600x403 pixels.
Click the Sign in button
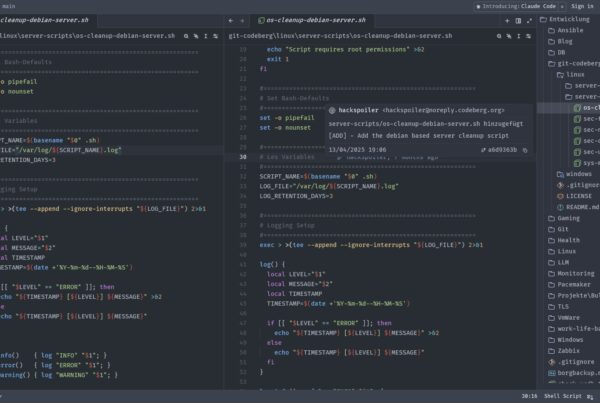(x=582, y=6)
